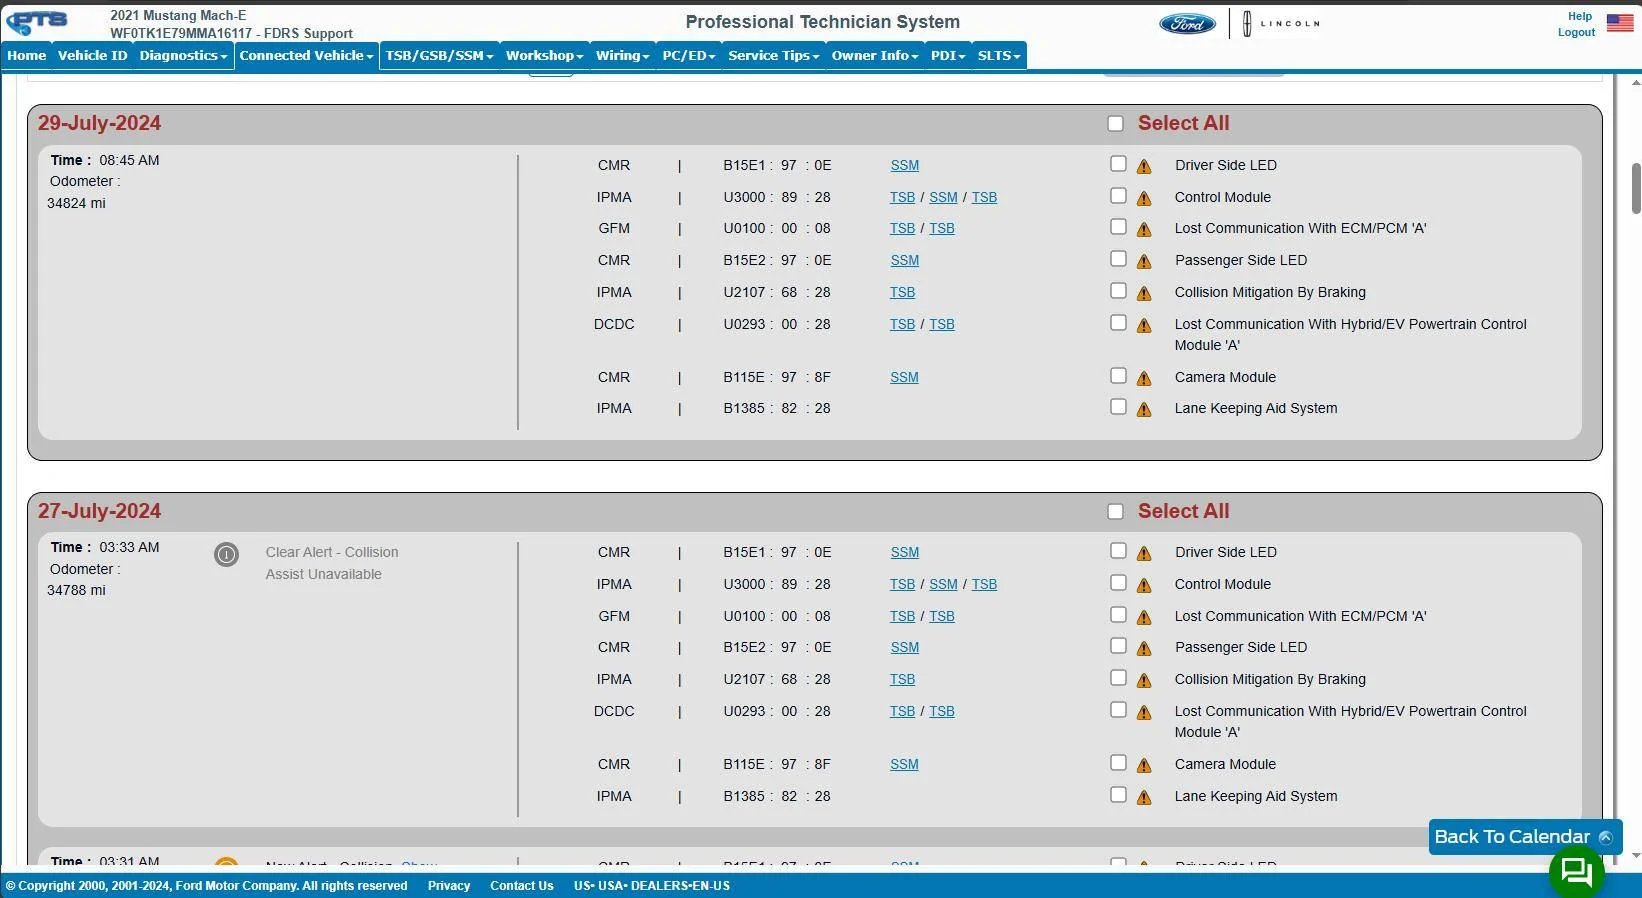Click warning icon for 27-July Control Module
The image size is (1642, 898).
click(1144, 585)
